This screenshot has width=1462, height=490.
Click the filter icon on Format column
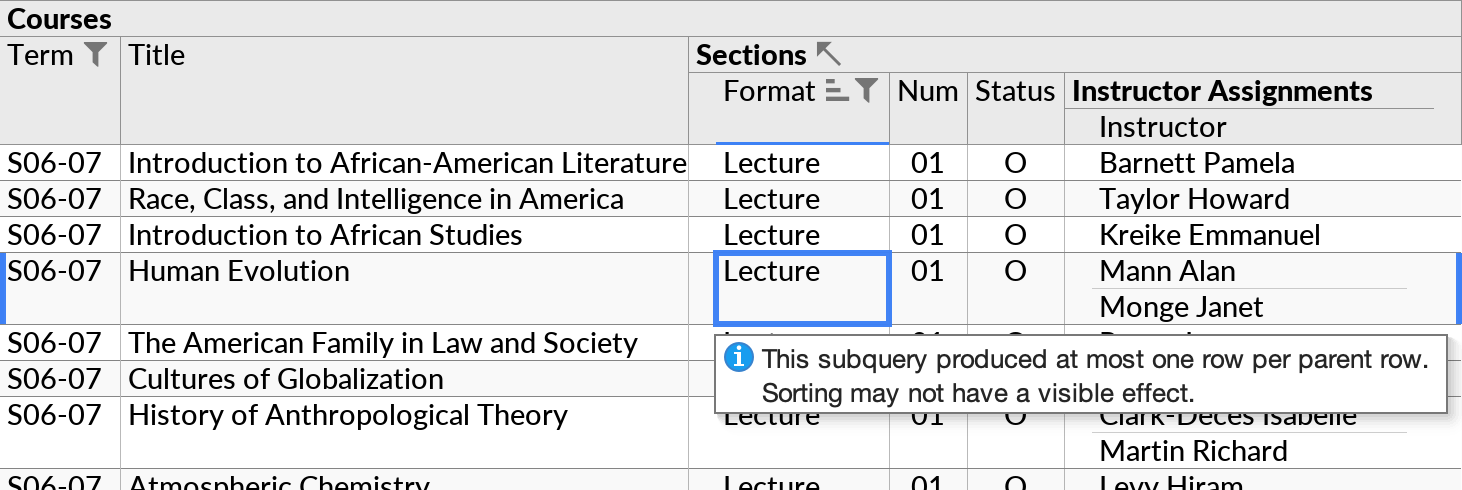[x=867, y=91]
